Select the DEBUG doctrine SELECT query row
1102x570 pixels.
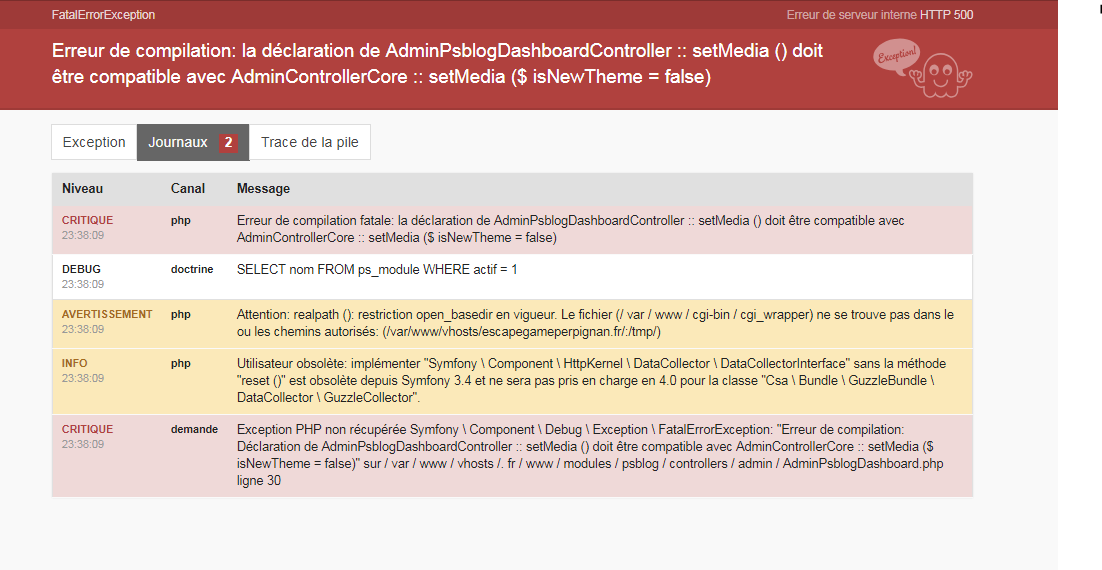tap(512, 277)
